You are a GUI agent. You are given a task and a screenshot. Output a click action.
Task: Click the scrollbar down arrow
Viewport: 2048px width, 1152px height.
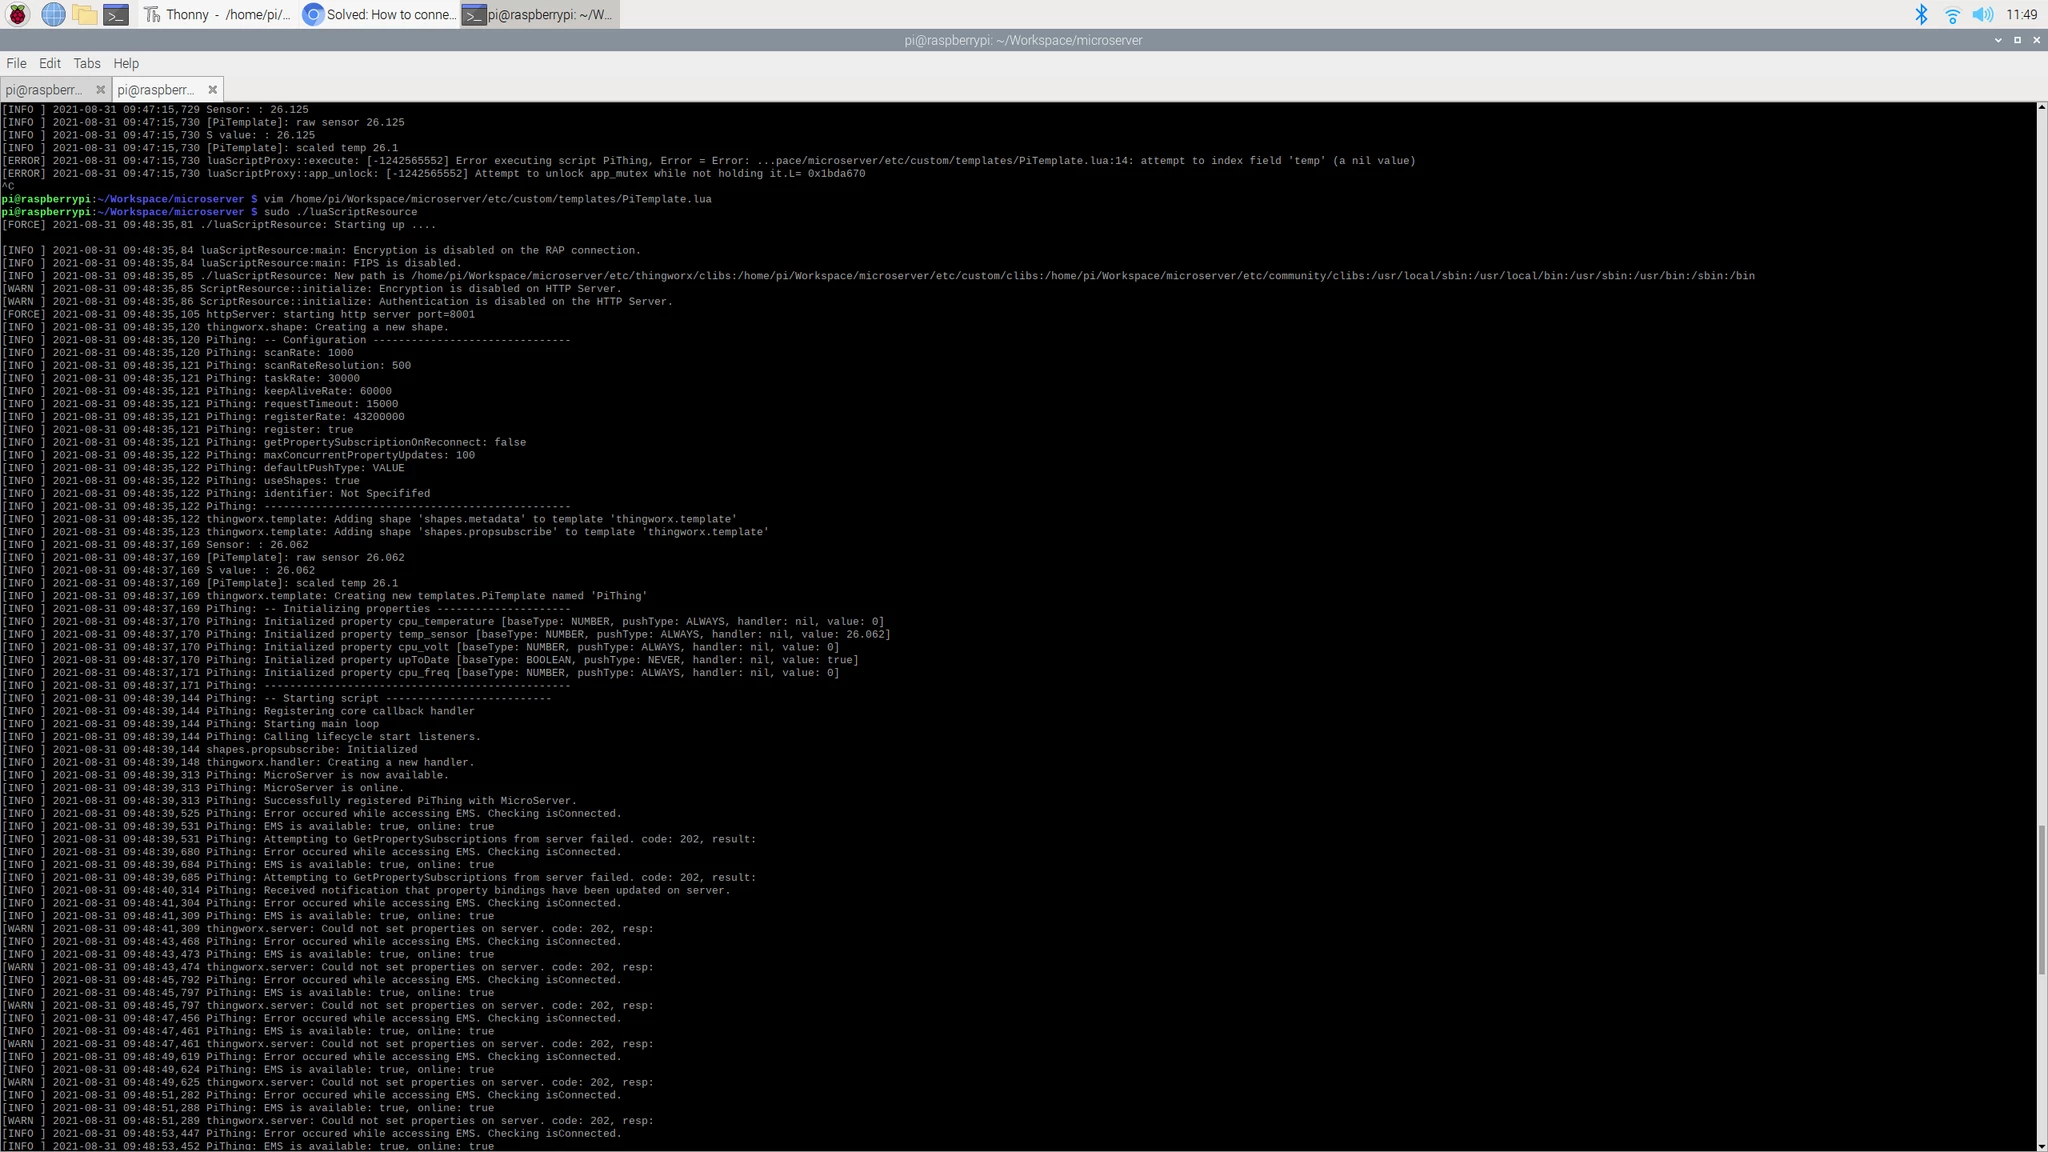[x=2041, y=1146]
